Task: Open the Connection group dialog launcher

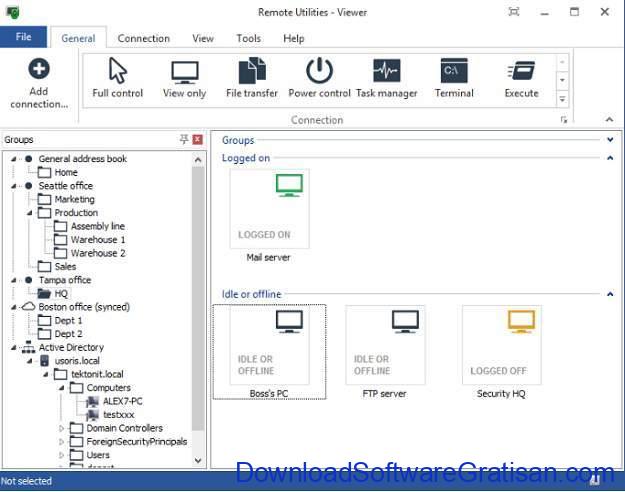Action: (564, 120)
